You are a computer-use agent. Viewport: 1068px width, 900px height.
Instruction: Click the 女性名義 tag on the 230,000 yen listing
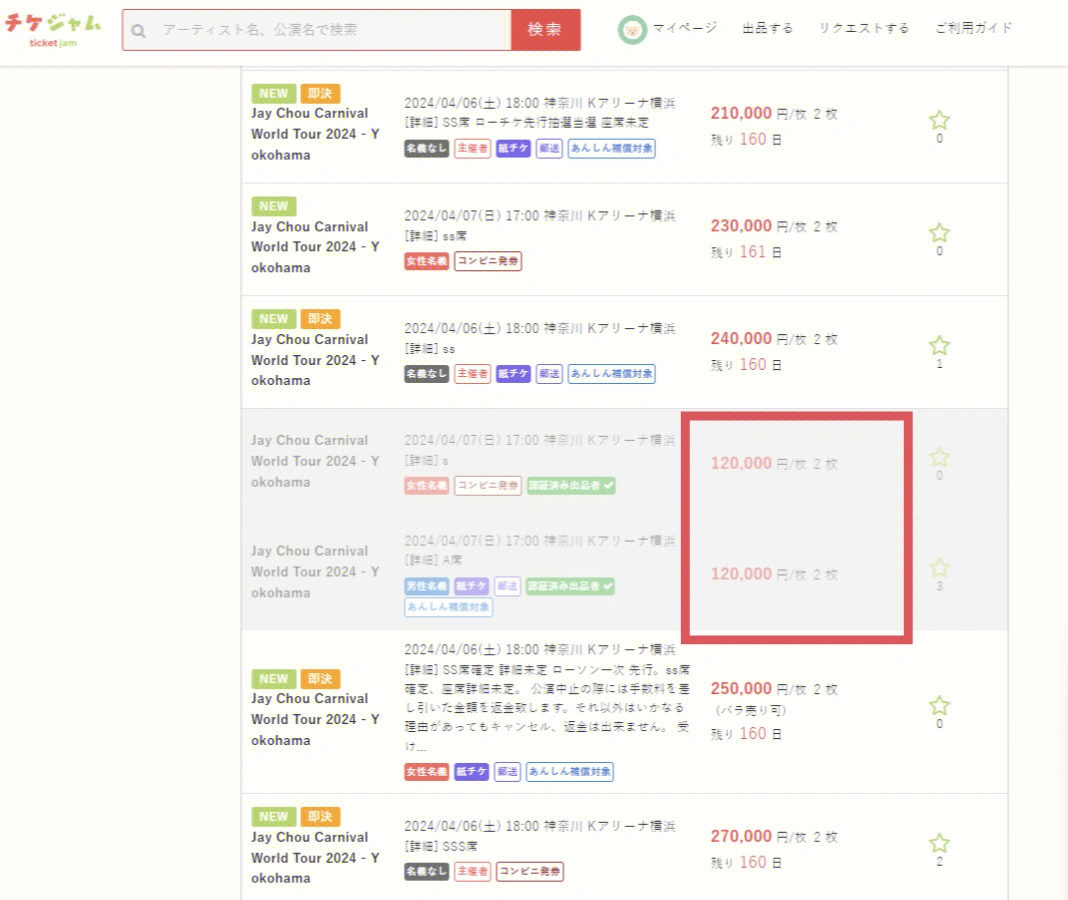pyautogui.click(x=426, y=261)
